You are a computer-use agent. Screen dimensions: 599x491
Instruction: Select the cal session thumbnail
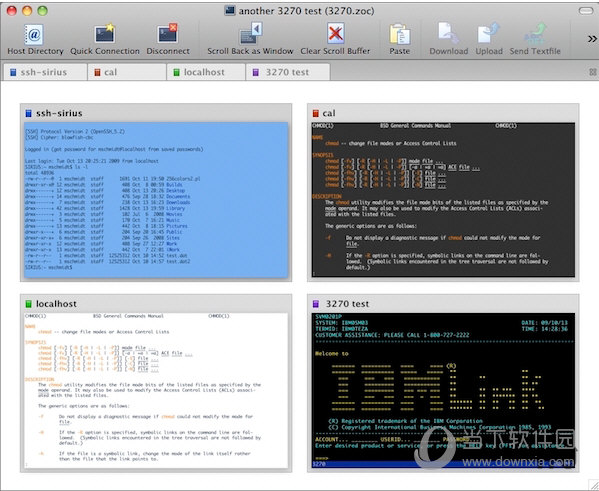click(443, 193)
